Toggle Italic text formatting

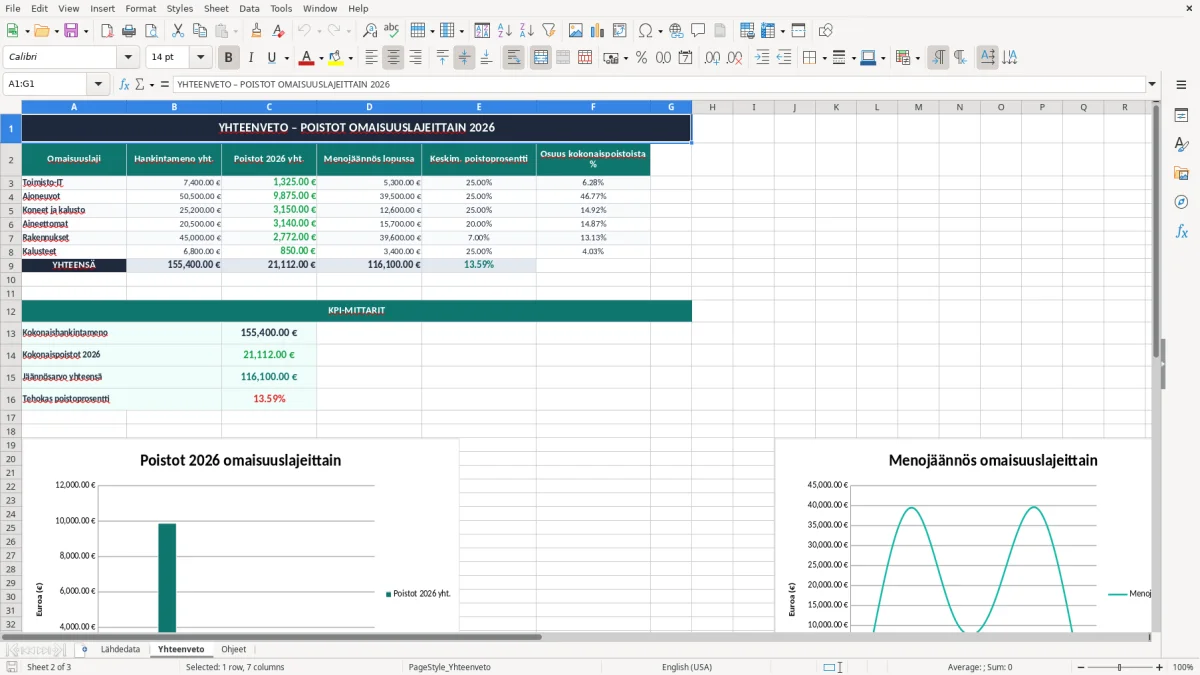coord(251,57)
